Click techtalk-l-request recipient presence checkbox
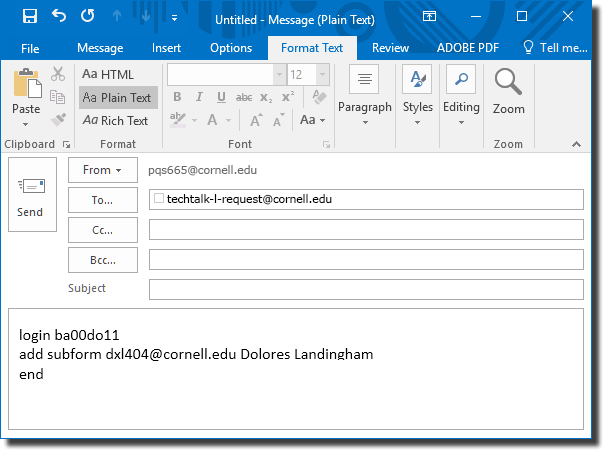 tap(159, 198)
